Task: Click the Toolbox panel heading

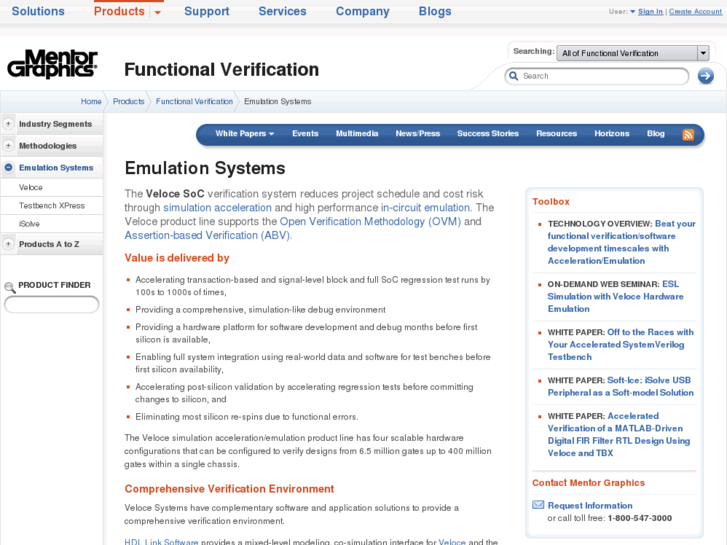Action: (551, 201)
